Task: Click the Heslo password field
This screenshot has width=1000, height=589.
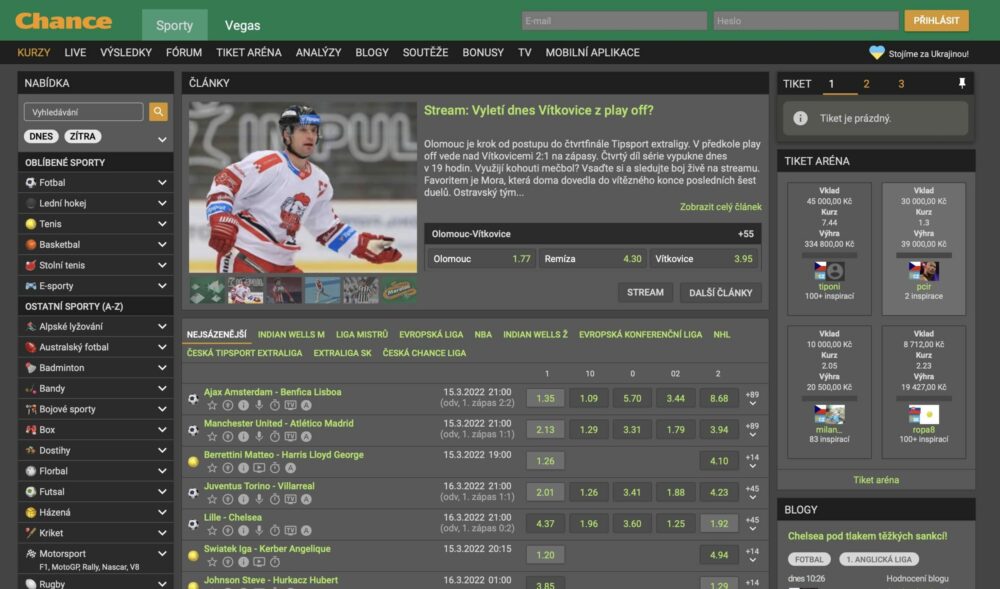Action: tap(805, 21)
